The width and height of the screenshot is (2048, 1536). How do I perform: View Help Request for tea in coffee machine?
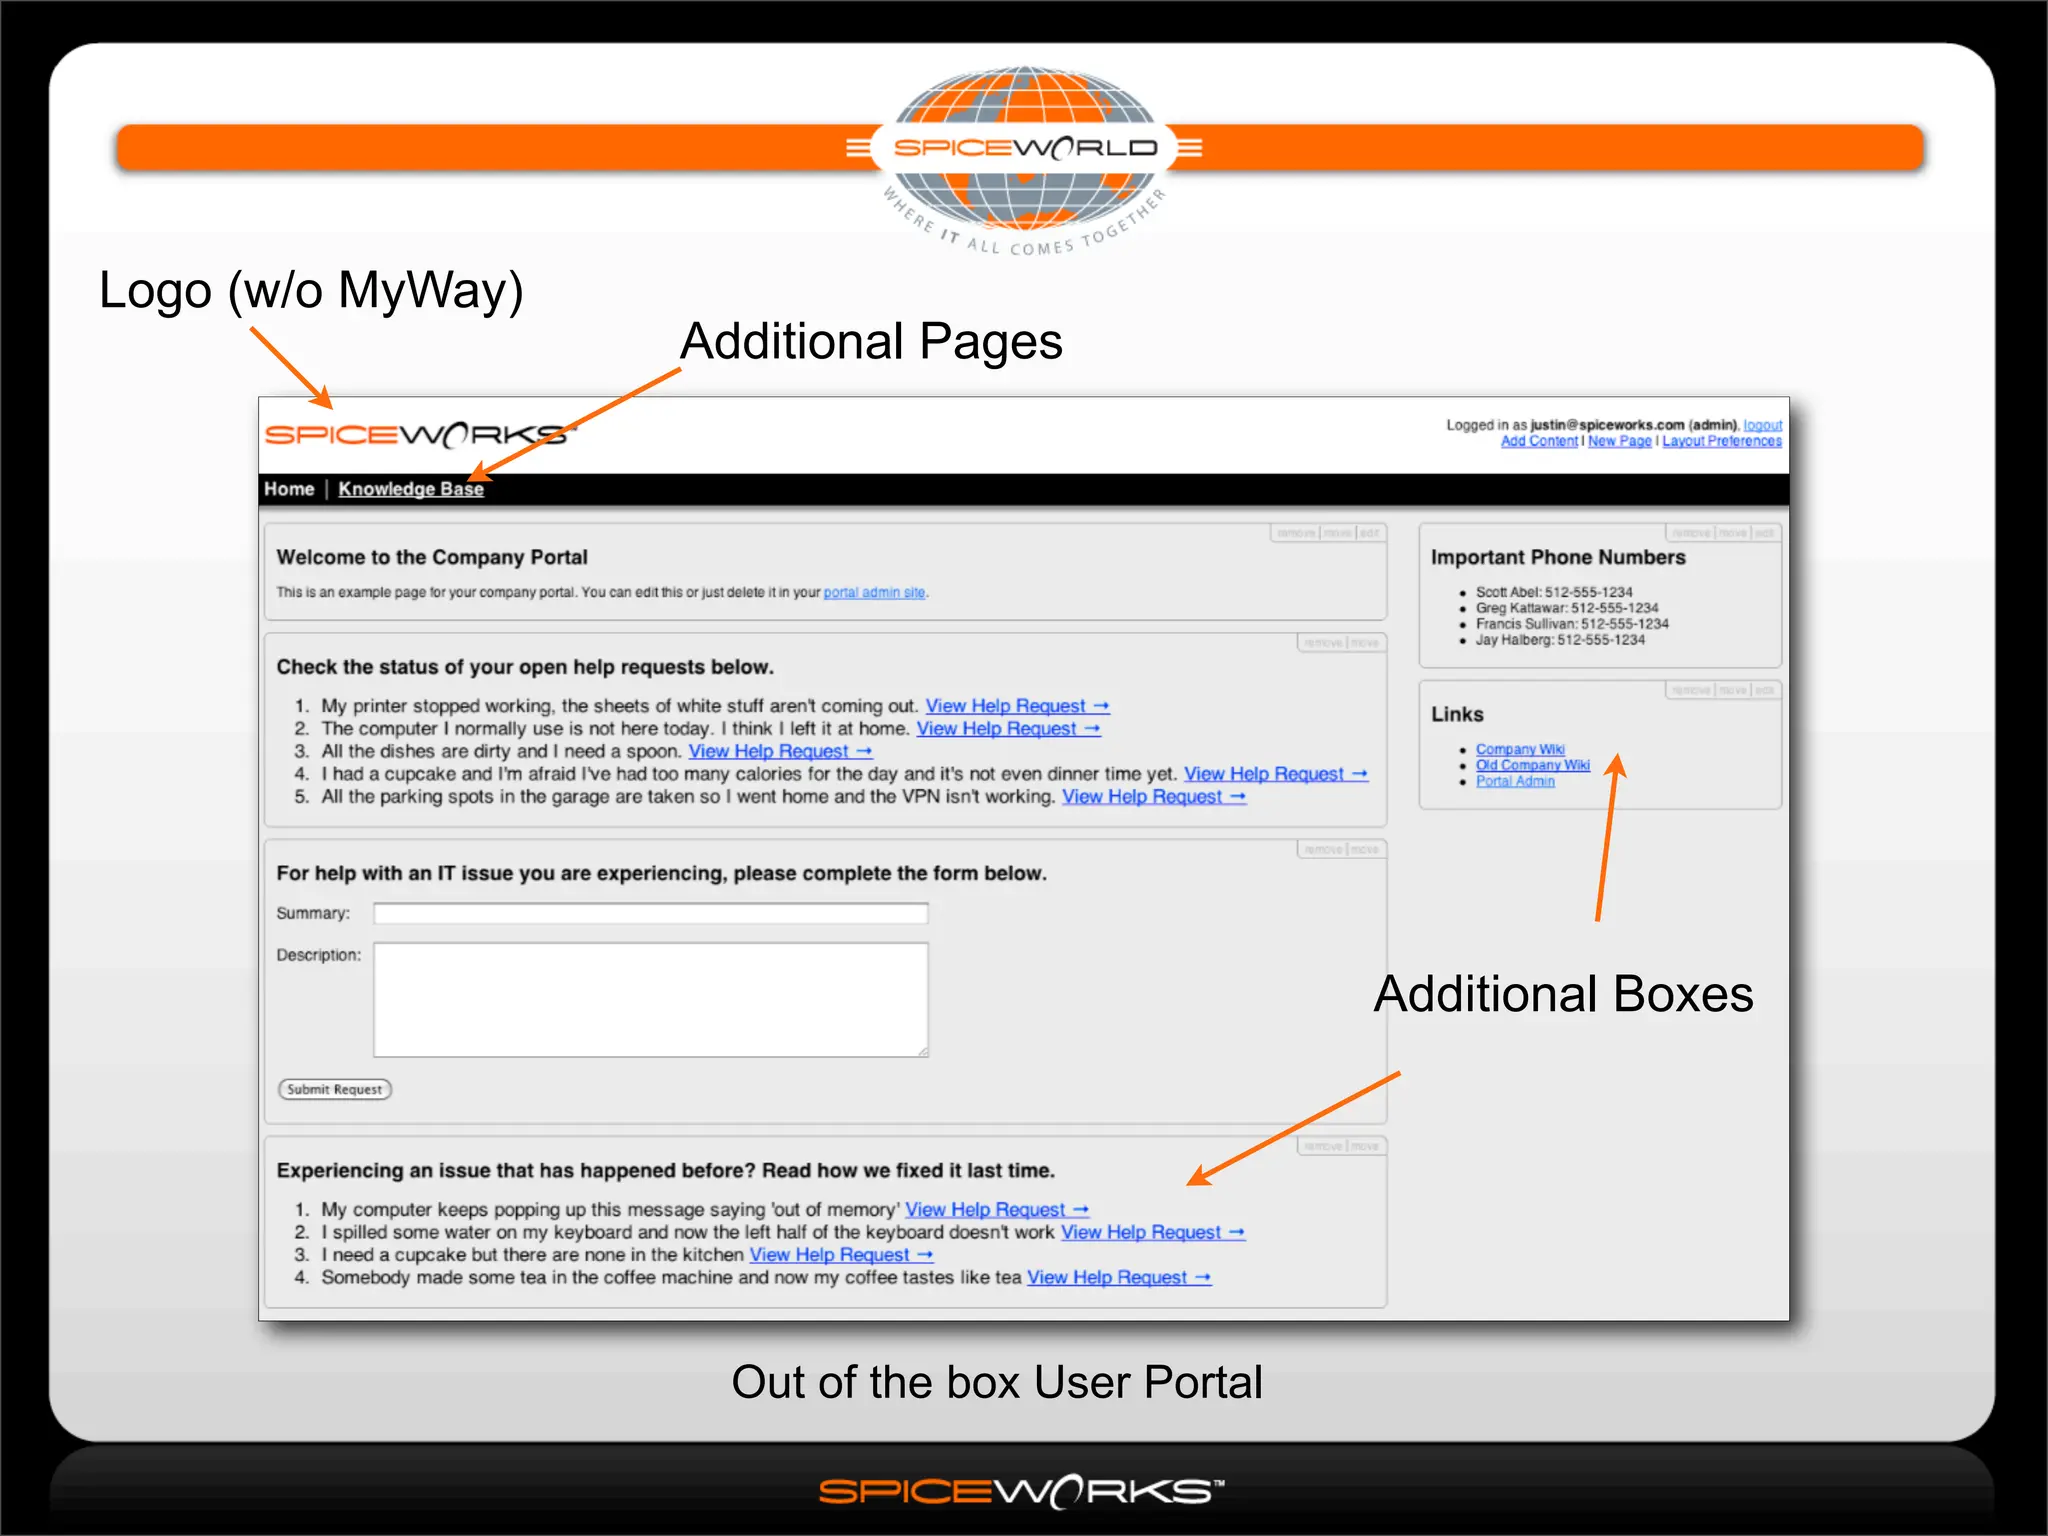point(1119,1278)
